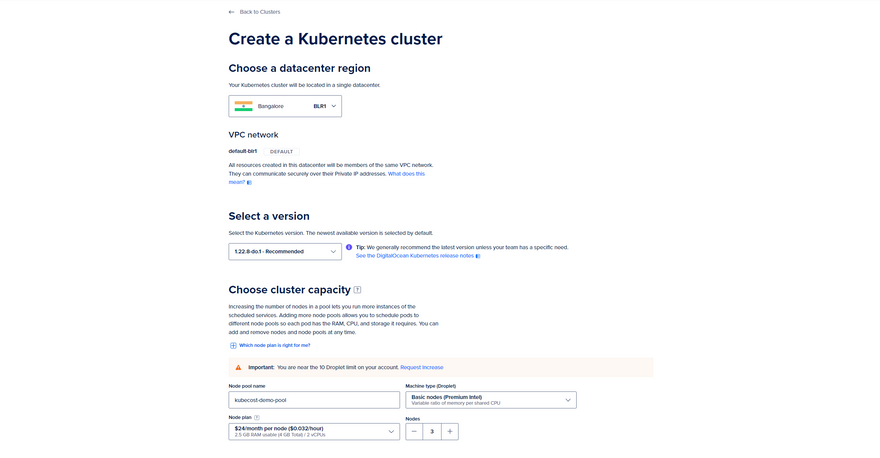Click the India flag icon in region selector
Viewport: 880px width, 458px height.
tap(243, 106)
